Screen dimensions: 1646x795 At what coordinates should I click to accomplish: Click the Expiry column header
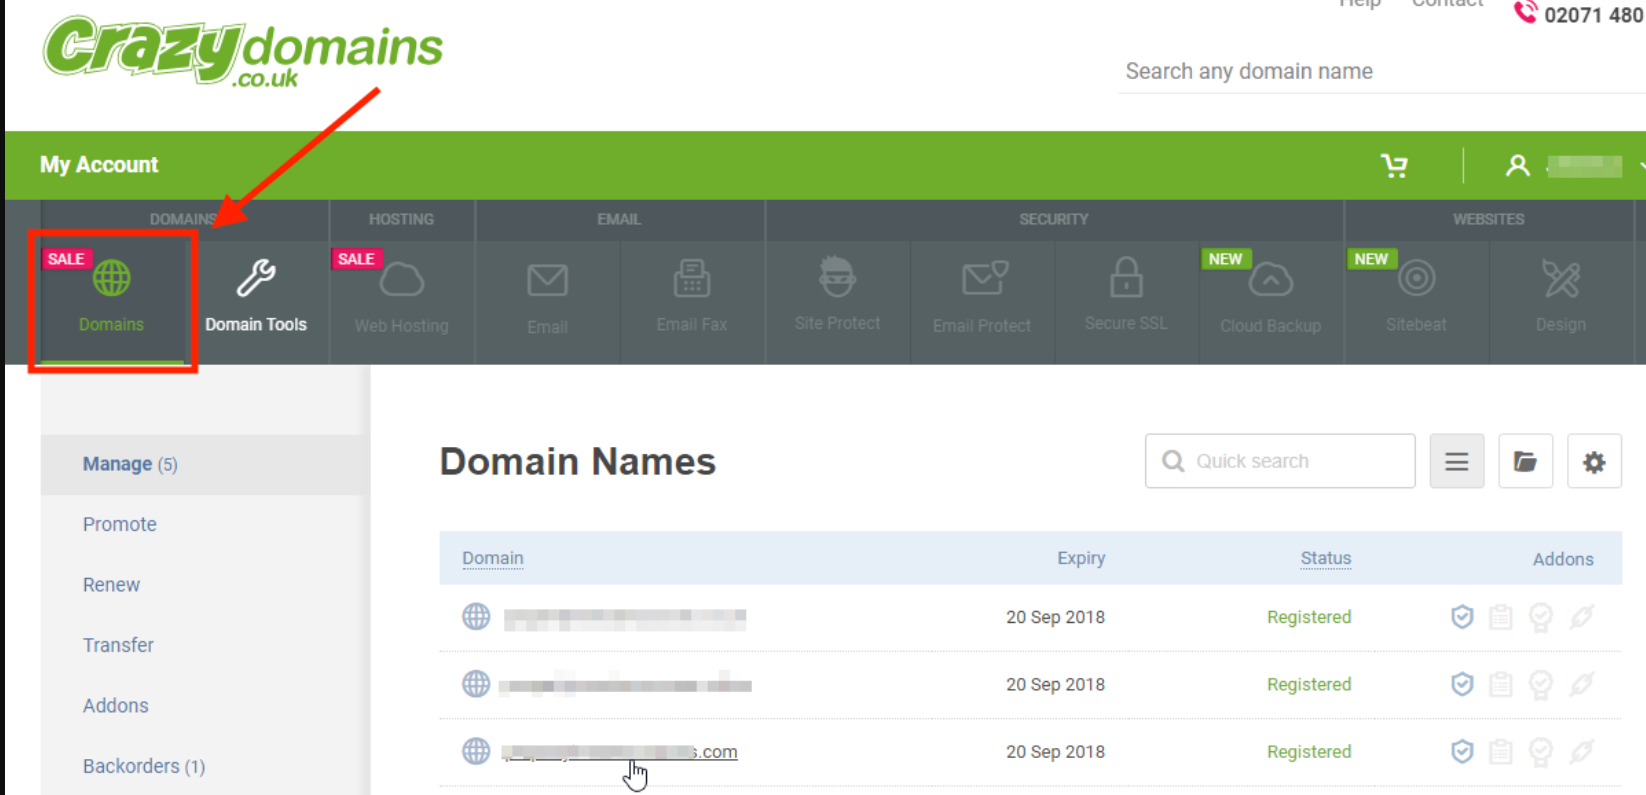1081,558
